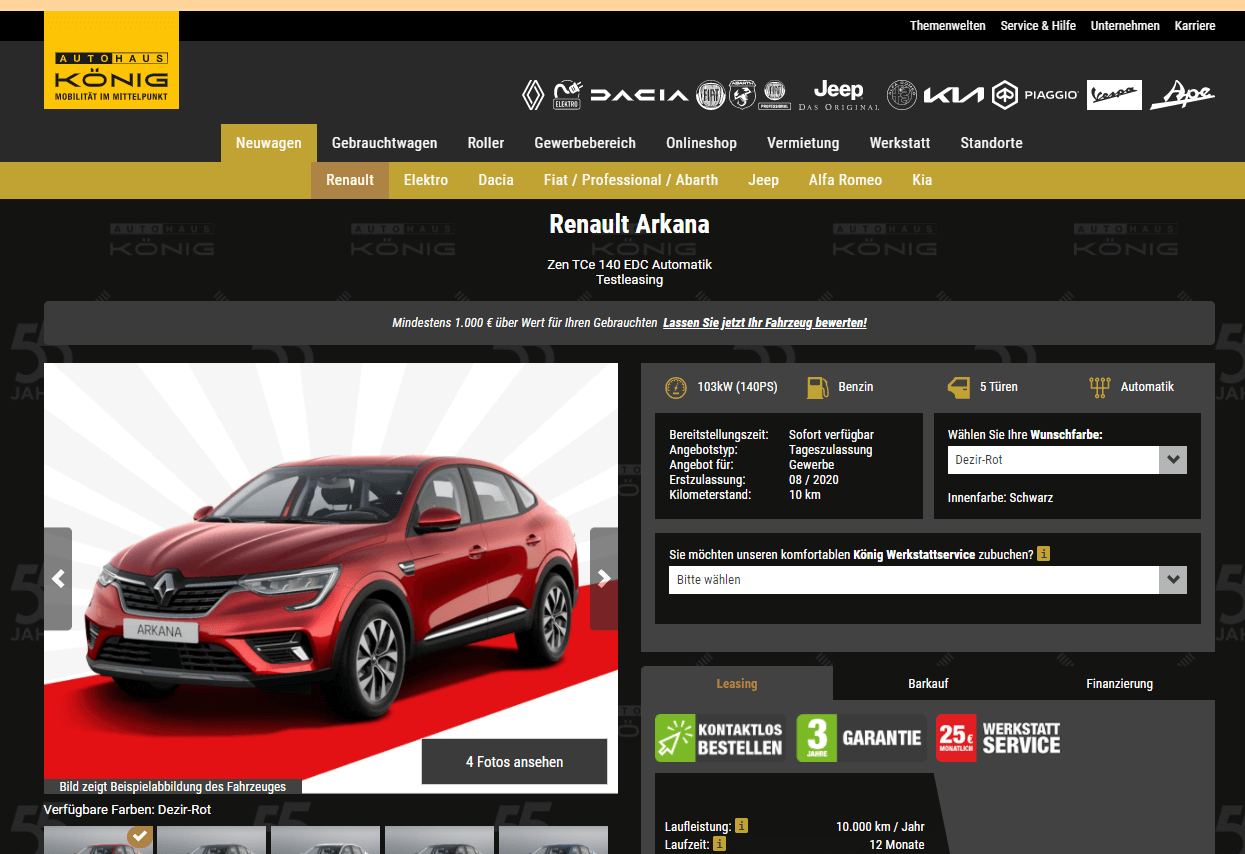Click the red Arkana main car photo
This screenshot has width=1245, height=854.
pos(331,578)
